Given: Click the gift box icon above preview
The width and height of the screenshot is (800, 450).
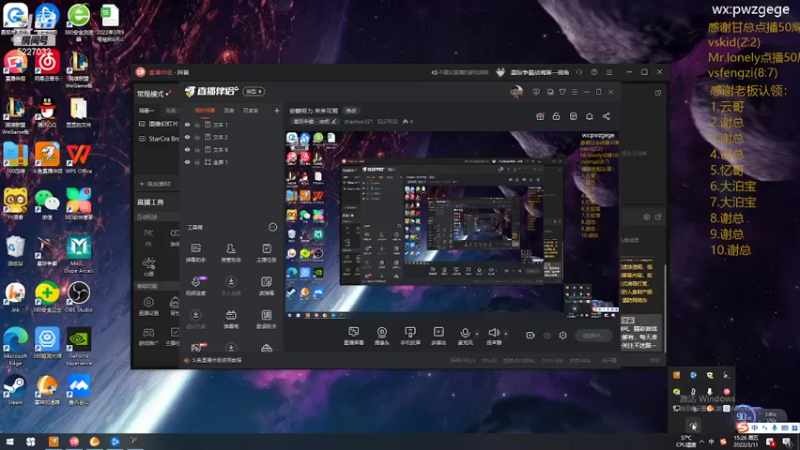Looking at the screenshot, I should click(540, 116).
